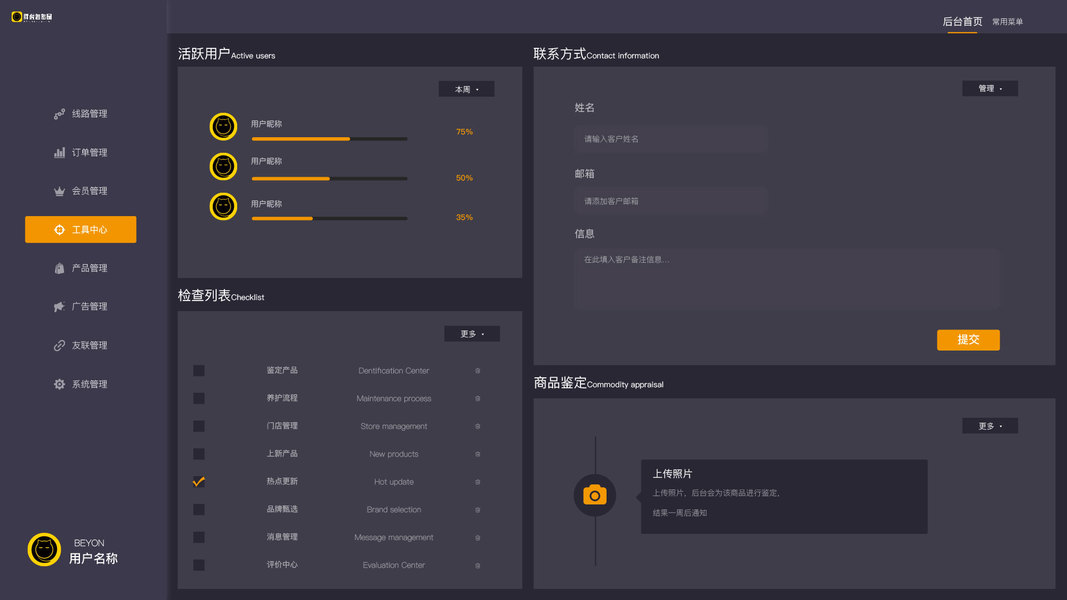Open 线路管理 in the sidebar
The height and width of the screenshot is (600, 1067).
[x=80, y=114]
